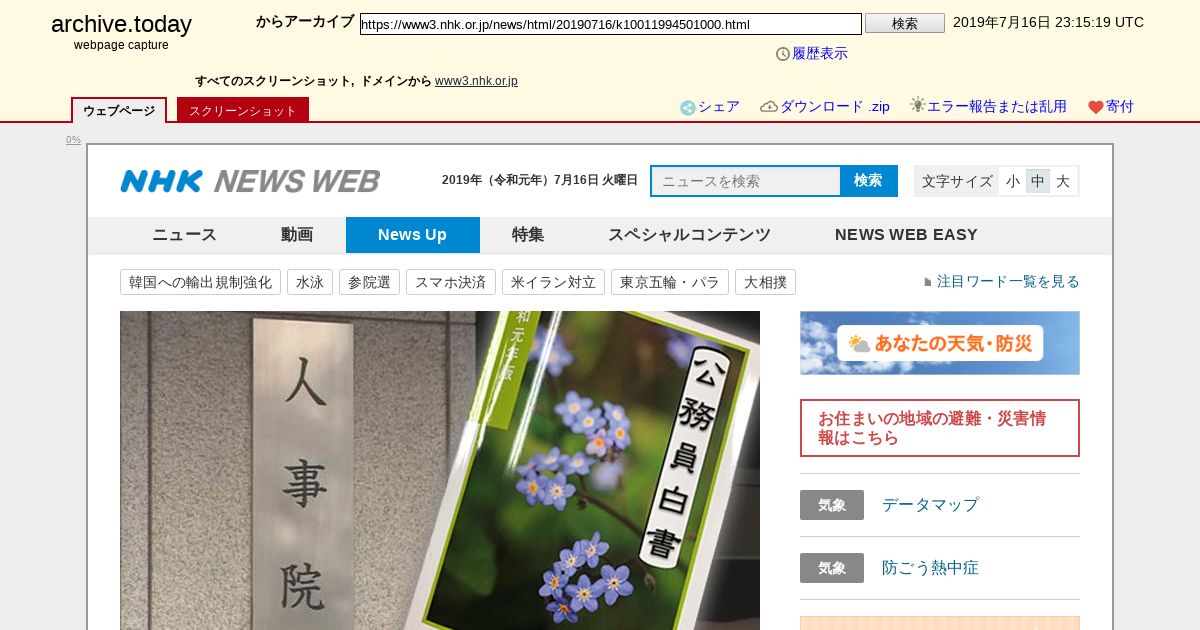Focus the archive URL input field

pyautogui.click(x=610, y=24)
